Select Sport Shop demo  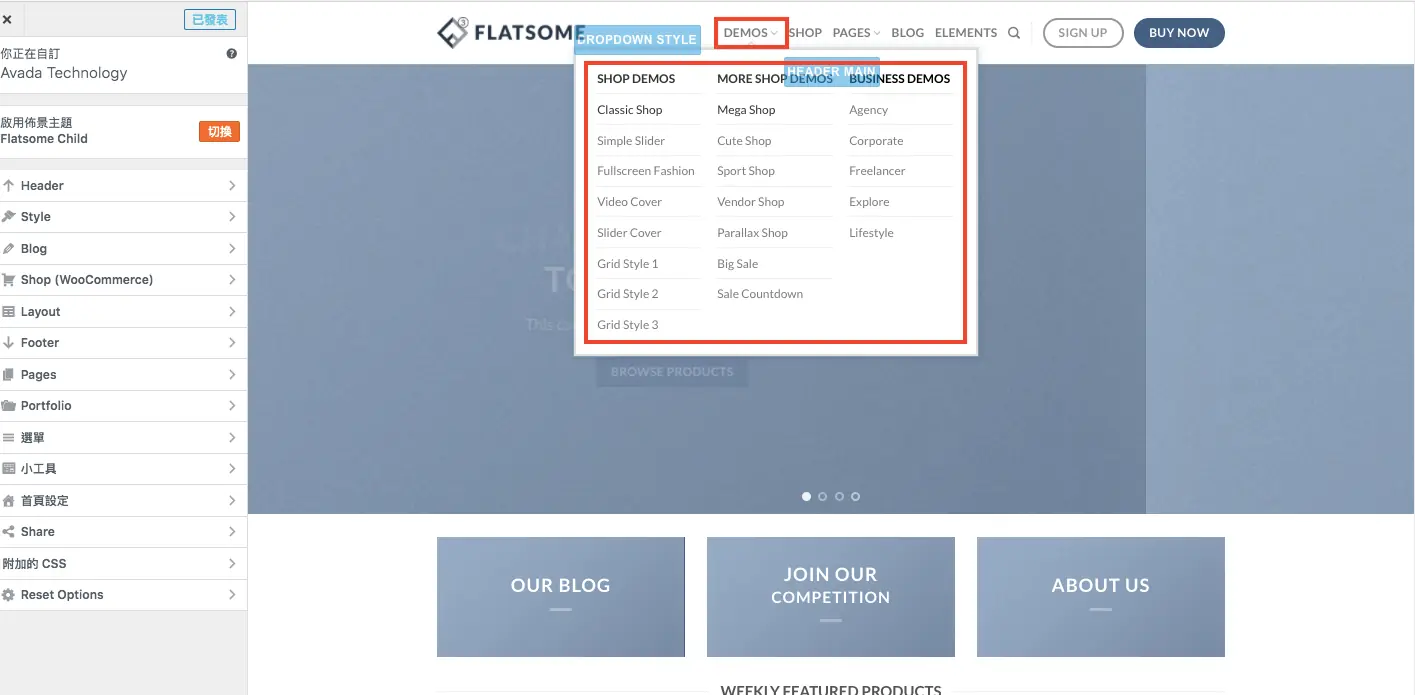tap(746, 171)
